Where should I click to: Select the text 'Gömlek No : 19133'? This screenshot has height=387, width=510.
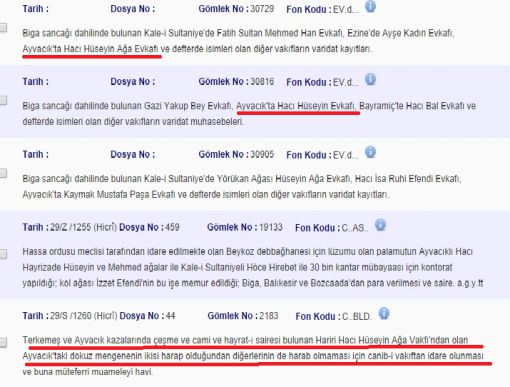click(x=245, y=227)
